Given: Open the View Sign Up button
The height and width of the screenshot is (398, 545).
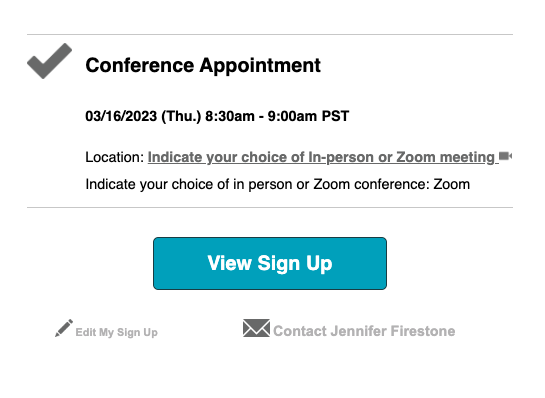Looking at the screenshot, I should pyautogui.click(x=270, y=263).
